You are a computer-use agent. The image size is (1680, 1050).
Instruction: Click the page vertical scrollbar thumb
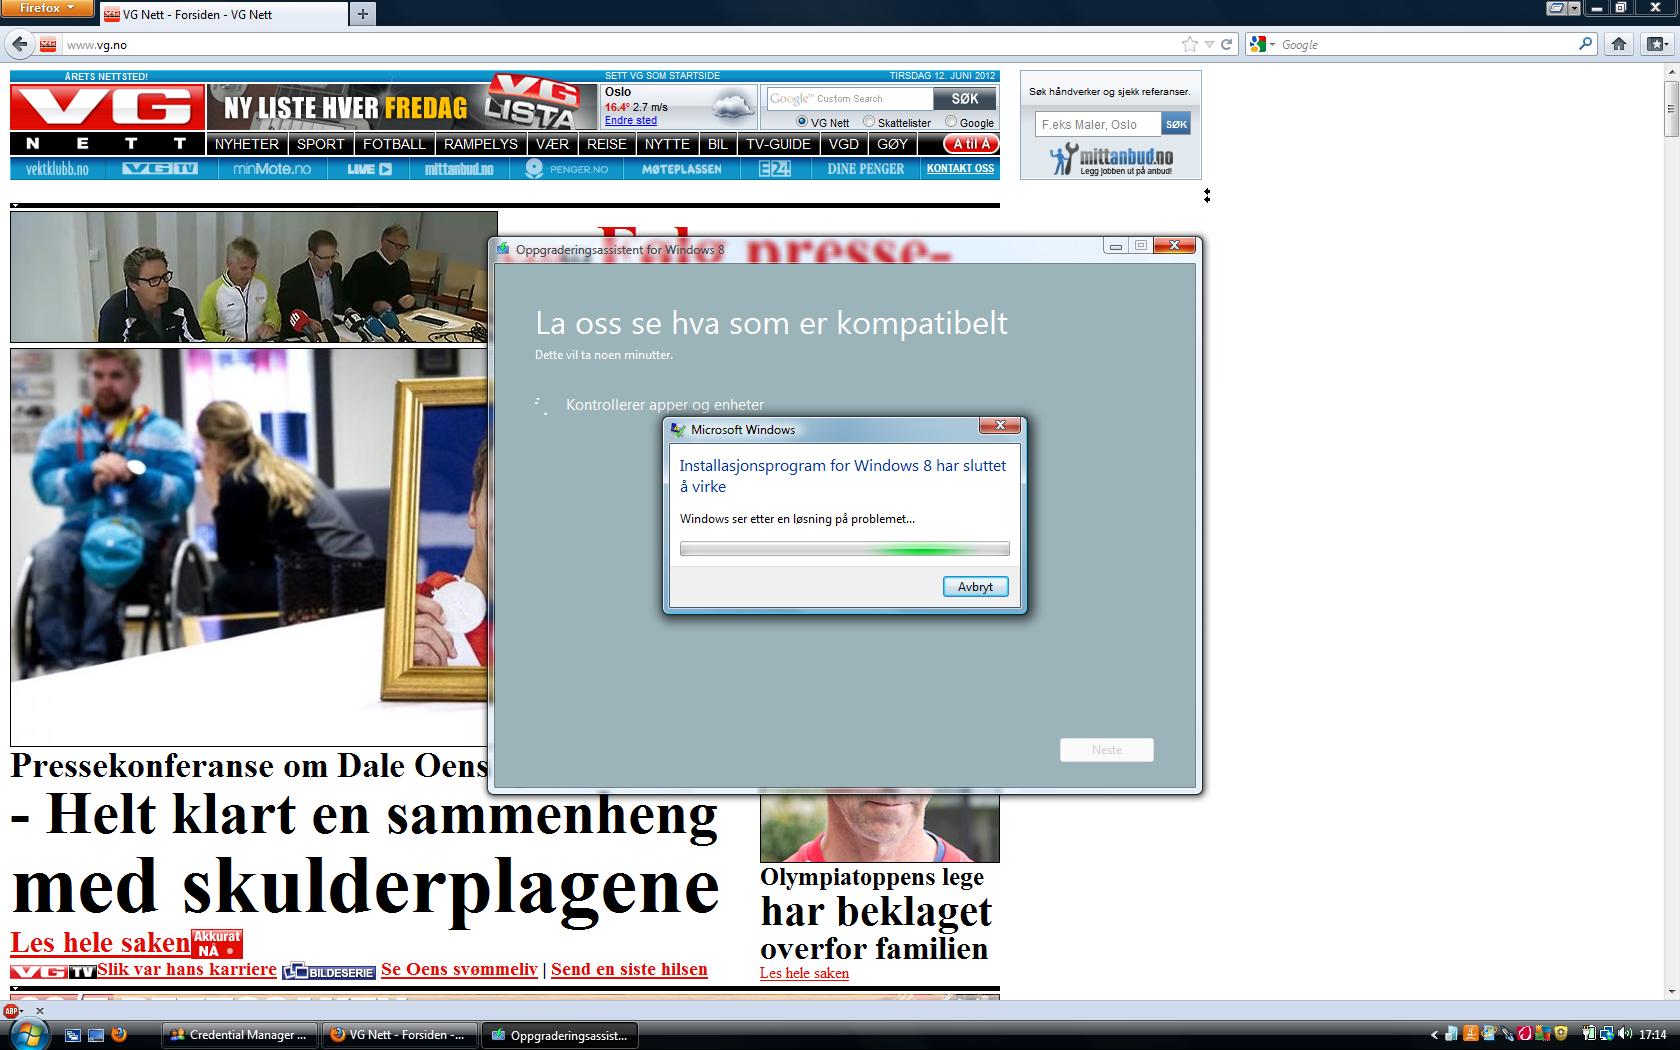1671,107
